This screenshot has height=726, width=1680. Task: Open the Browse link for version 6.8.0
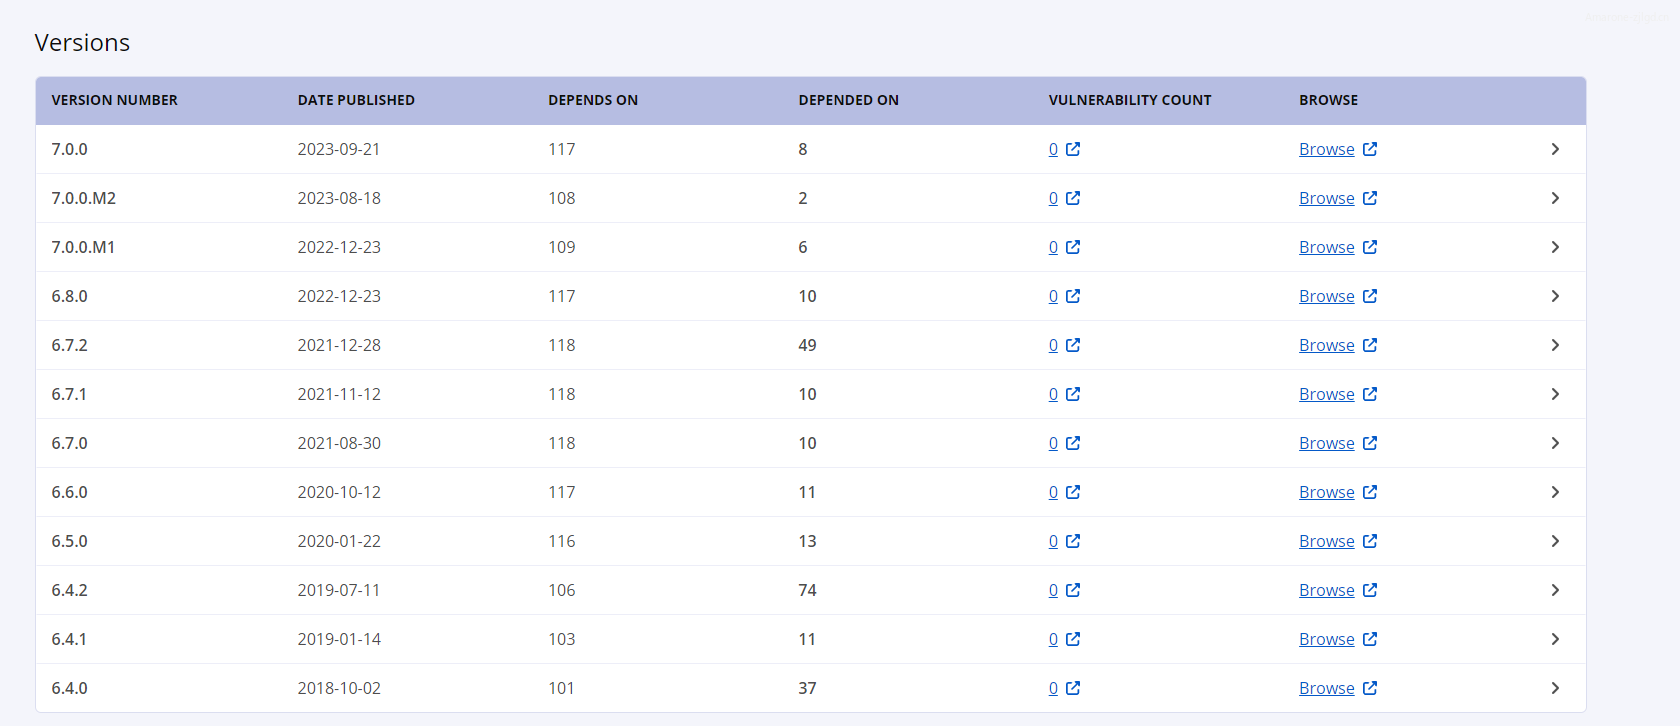1327,296
